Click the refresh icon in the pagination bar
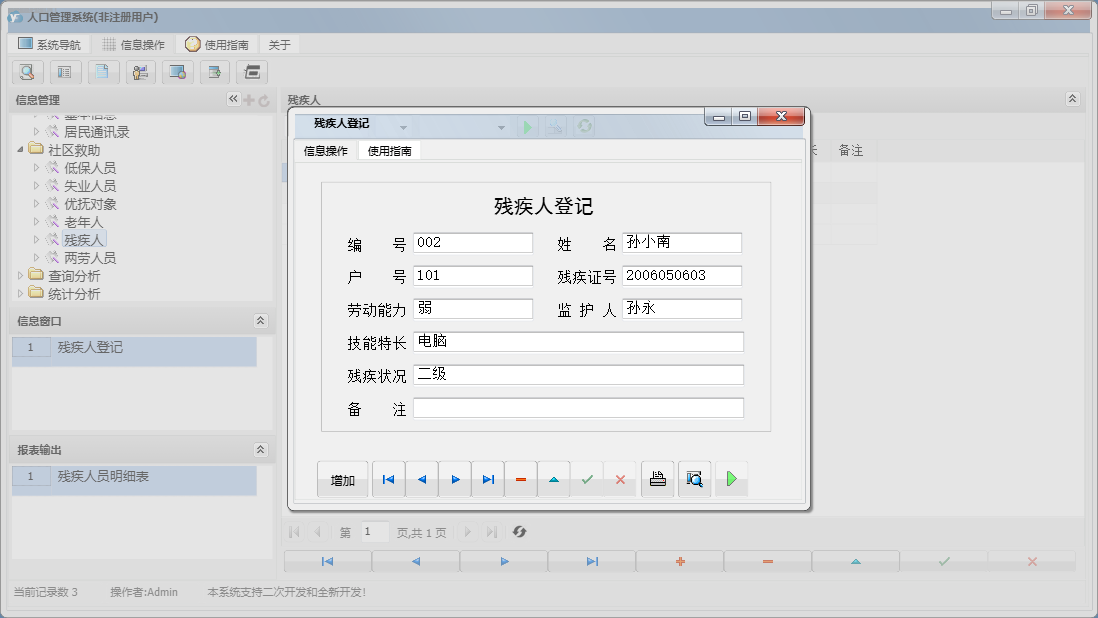The image size is (1098, 618). tap(519, 532)
